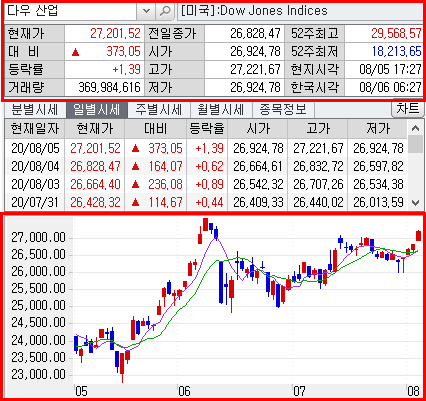Click the 06 month marker on chart axis

pyautogui.click(x=184, y=391)
